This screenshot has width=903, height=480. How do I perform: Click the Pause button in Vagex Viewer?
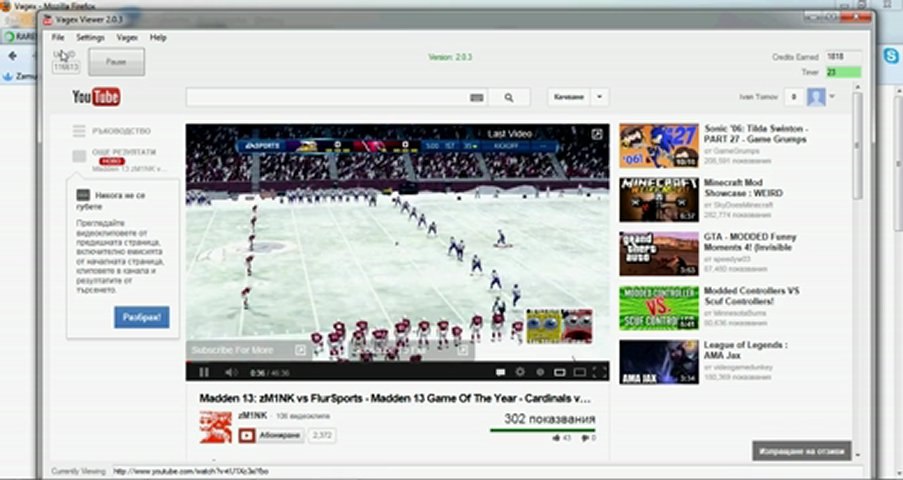coord(116,62)
